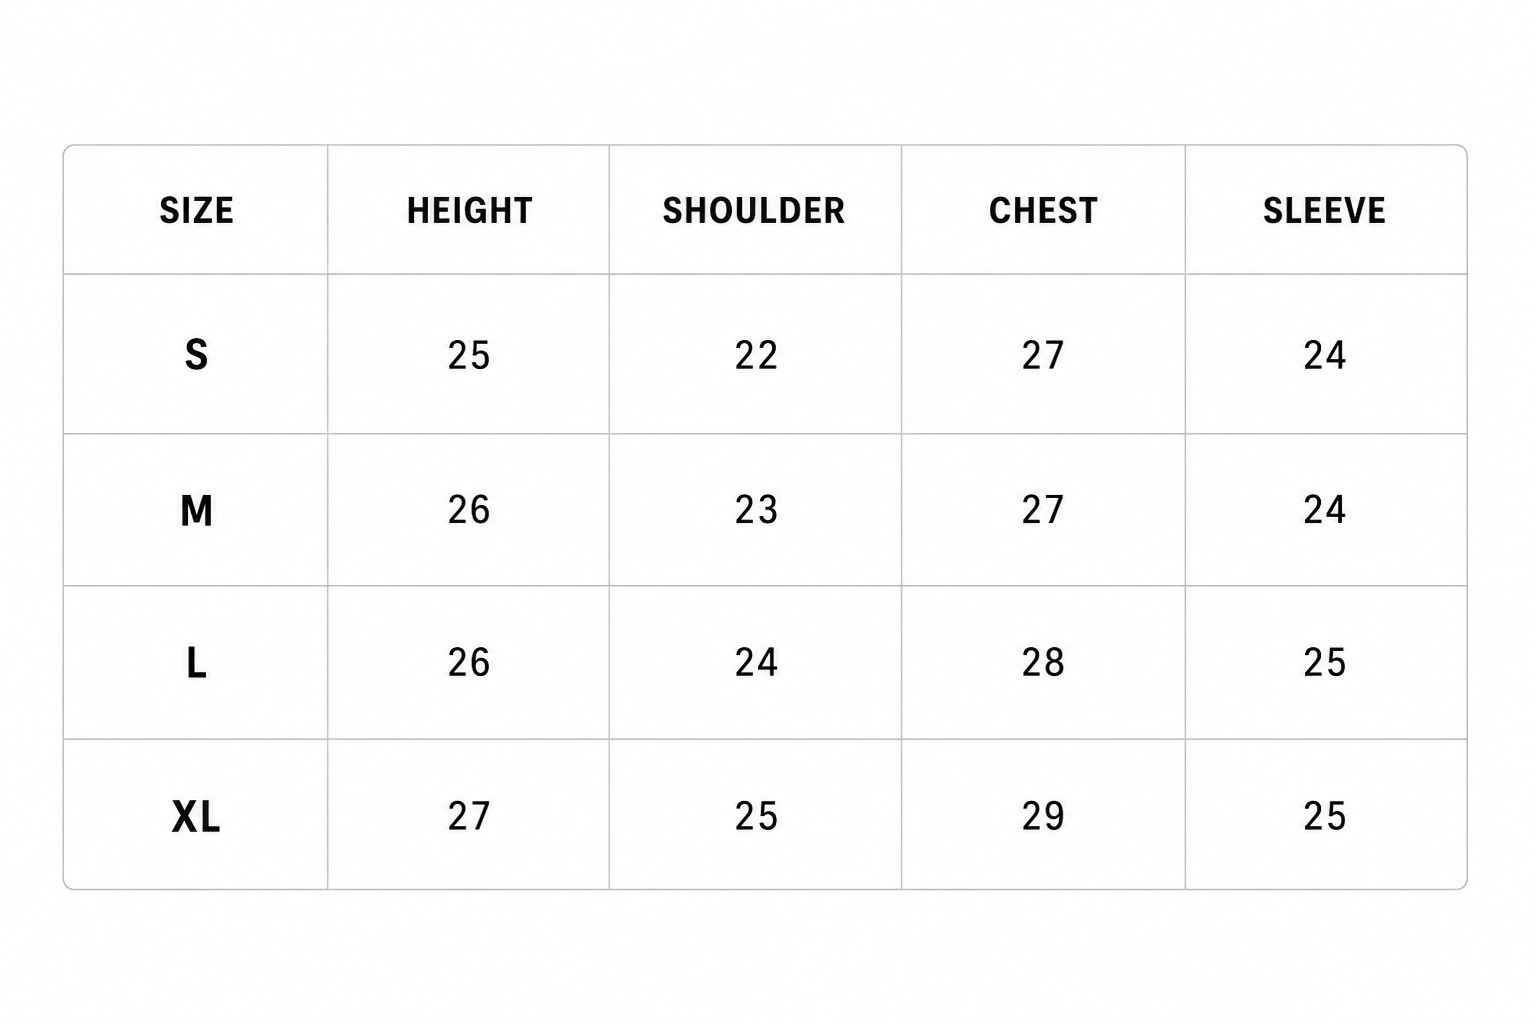
Task: Select shoulder value 22 in S row
Action: (x=756, y=355)
